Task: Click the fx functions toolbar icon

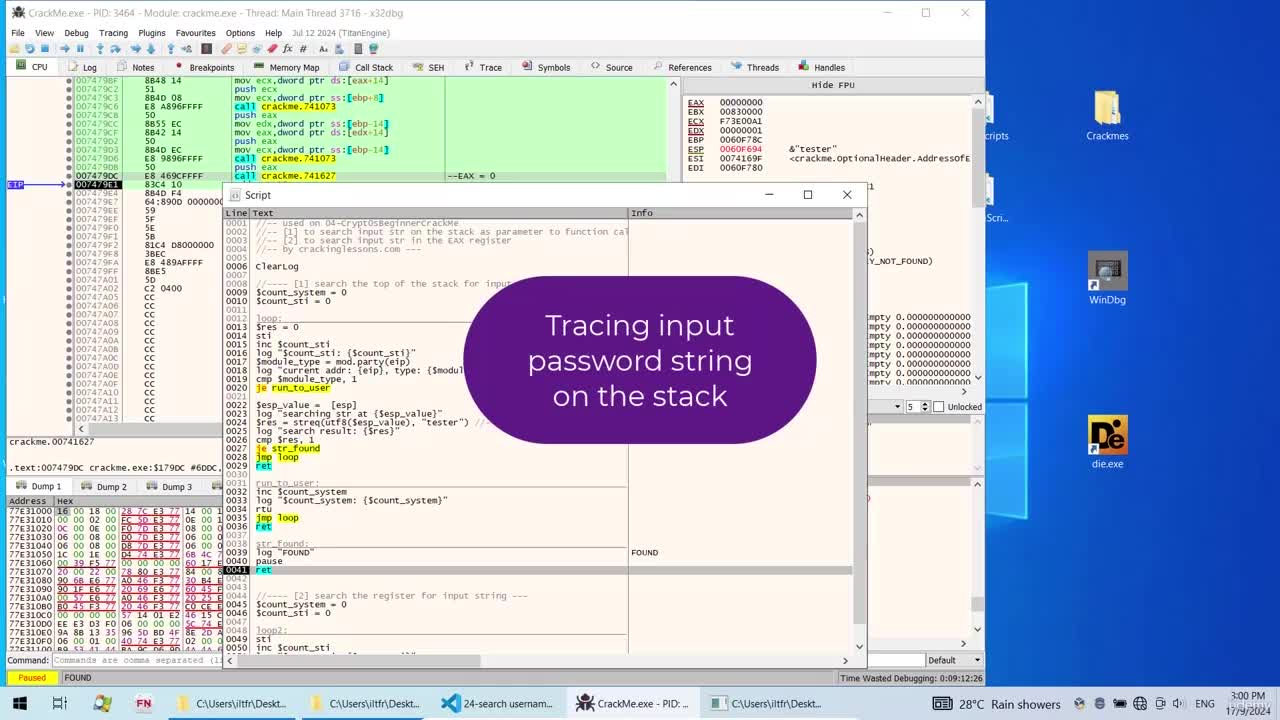Action: point(287,48)
